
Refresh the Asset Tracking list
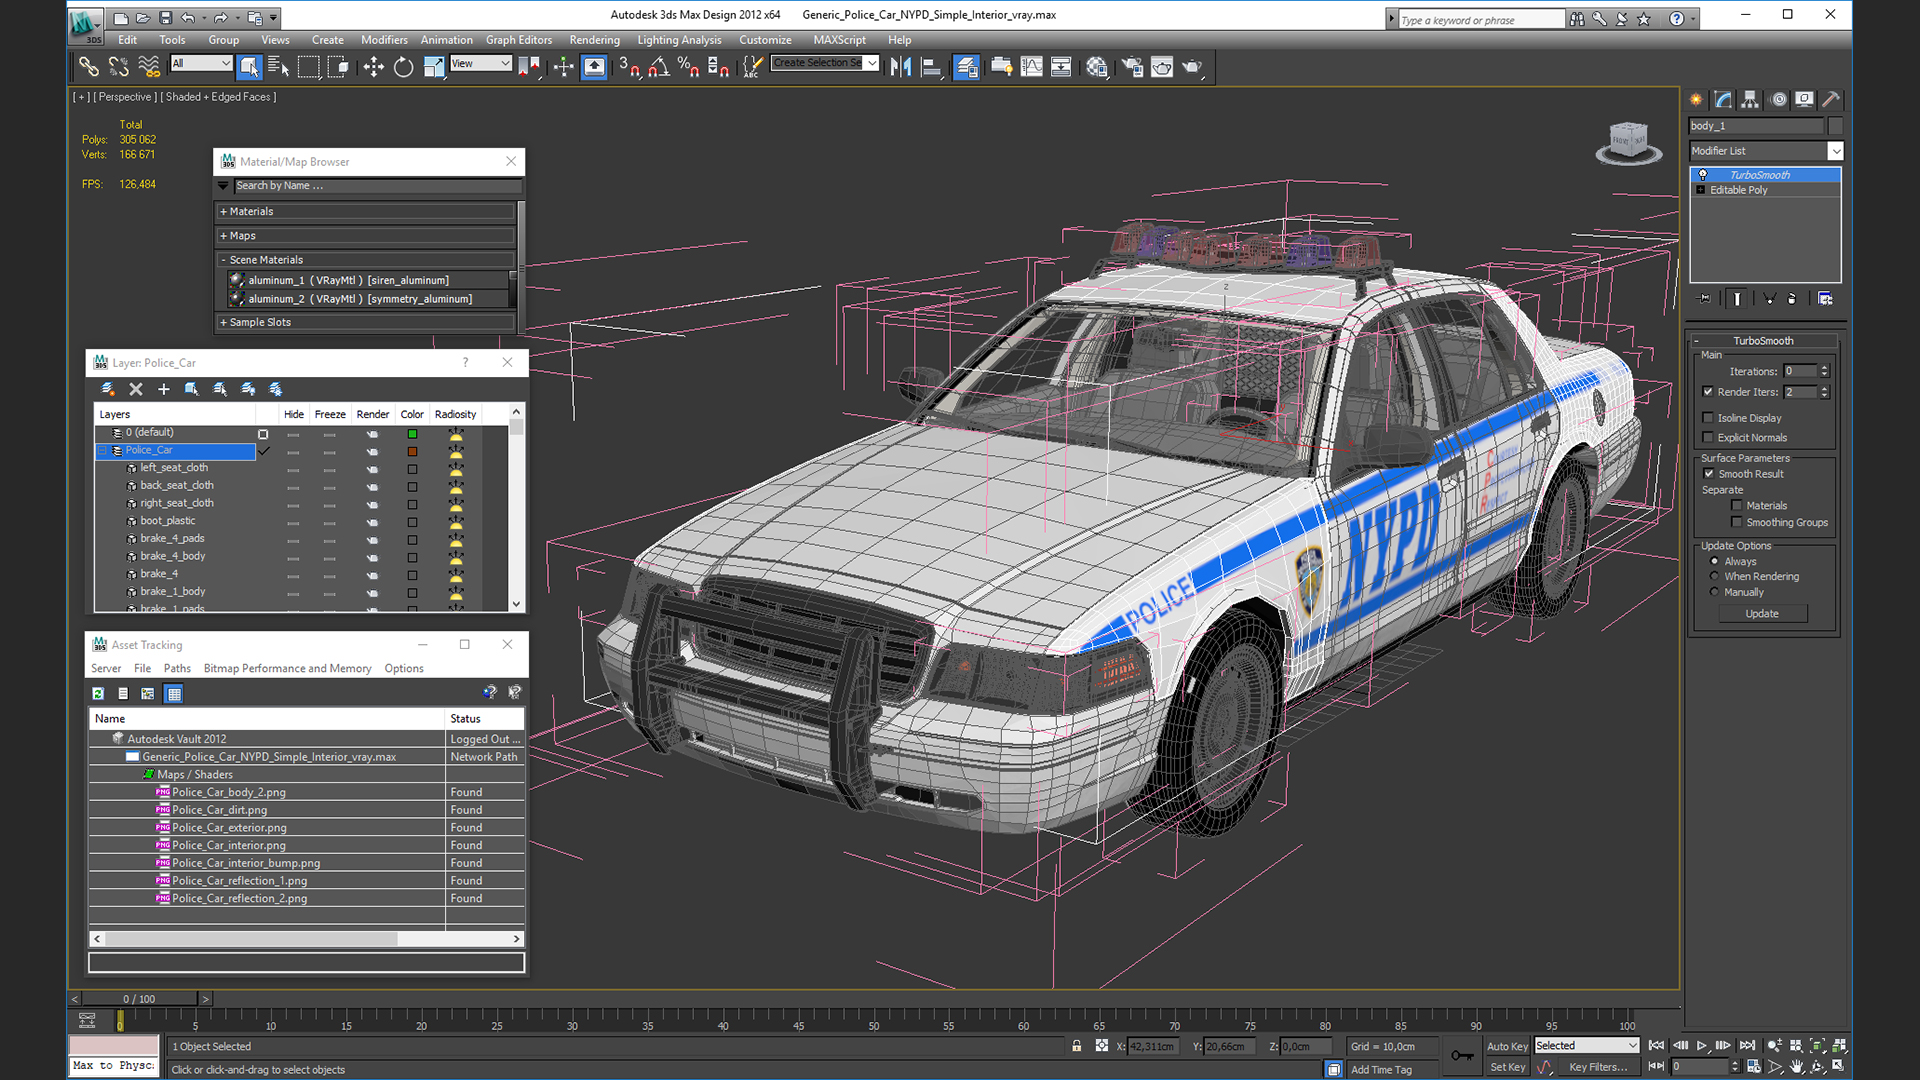(x=98, y=693)
